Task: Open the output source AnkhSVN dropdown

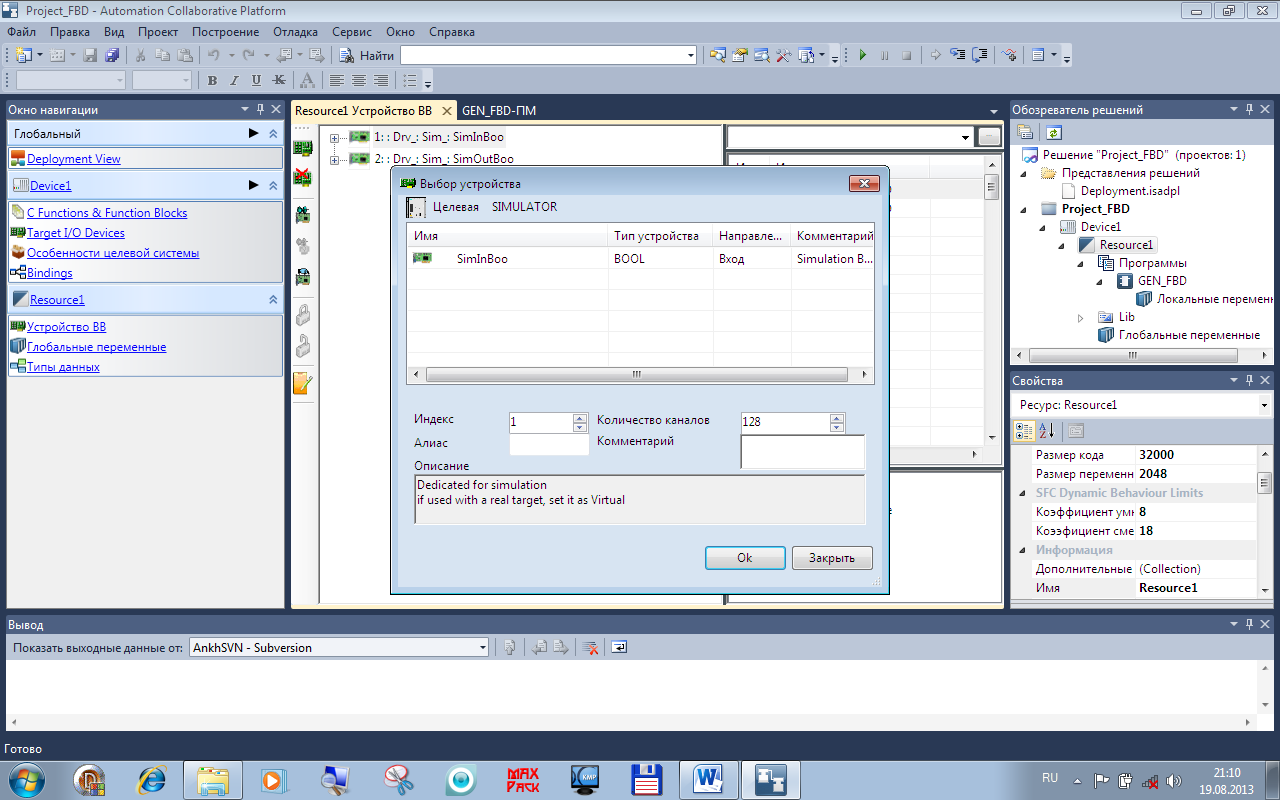Action: tap(482, 648)
